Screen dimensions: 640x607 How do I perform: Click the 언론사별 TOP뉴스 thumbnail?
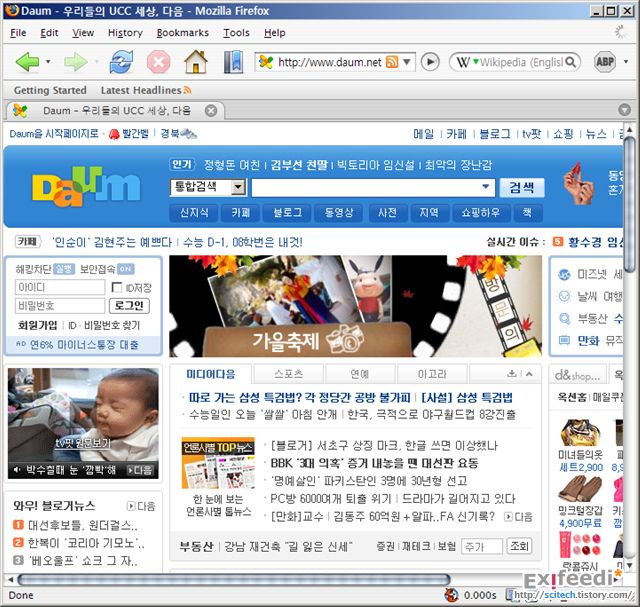pyautogui.click(x=218, y=463)
